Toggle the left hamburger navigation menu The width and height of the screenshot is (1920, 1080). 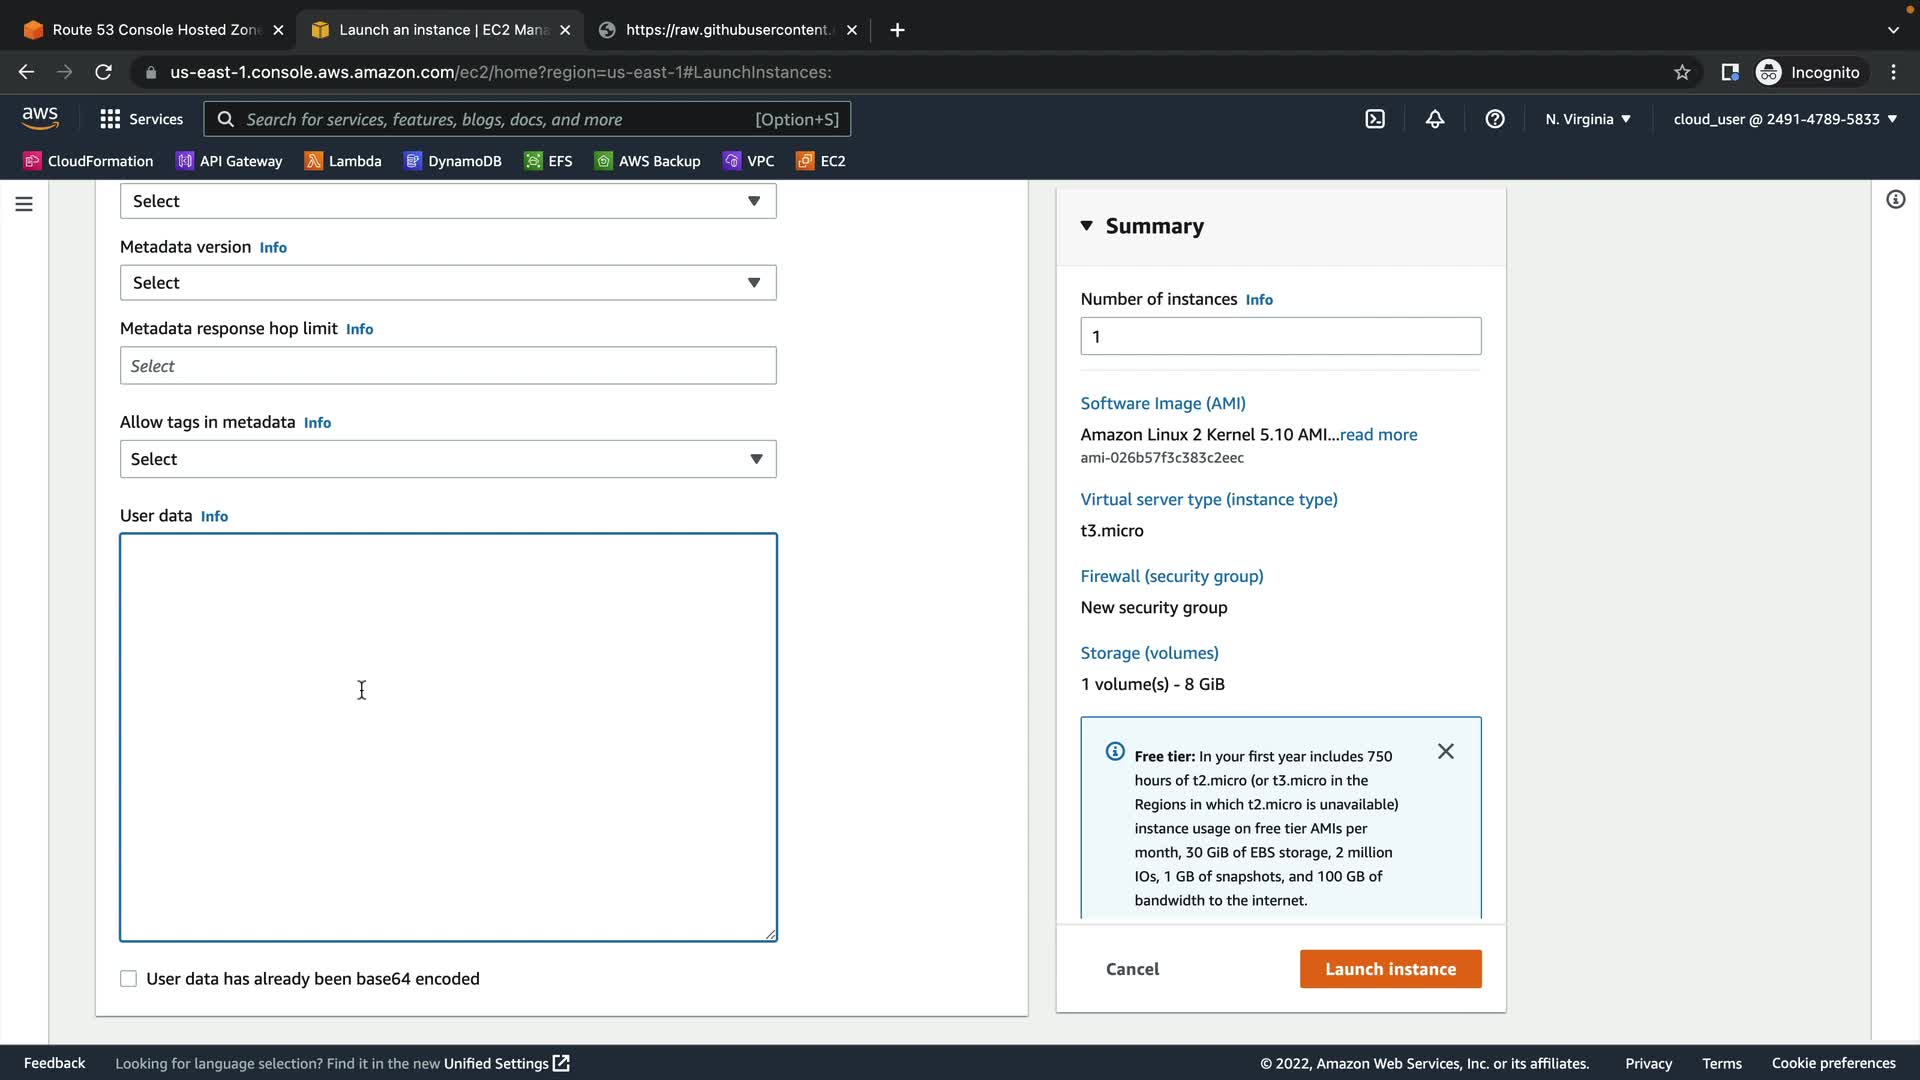point(24,204)
